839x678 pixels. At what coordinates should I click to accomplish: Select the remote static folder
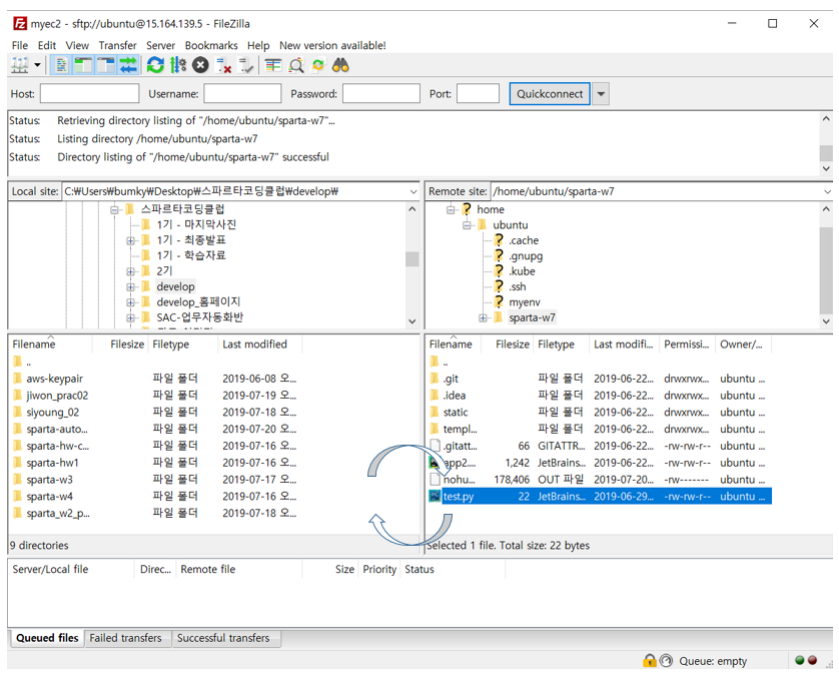tap(455, 413)
